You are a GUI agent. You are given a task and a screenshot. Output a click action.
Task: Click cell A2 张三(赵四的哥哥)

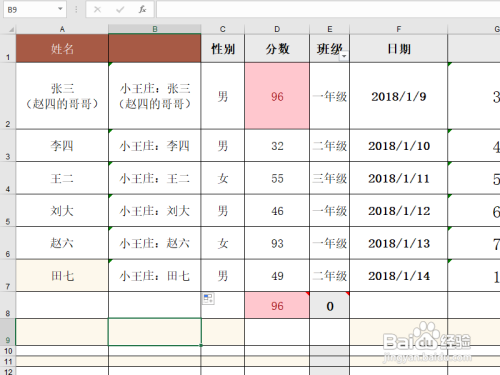tap(62, 96)
